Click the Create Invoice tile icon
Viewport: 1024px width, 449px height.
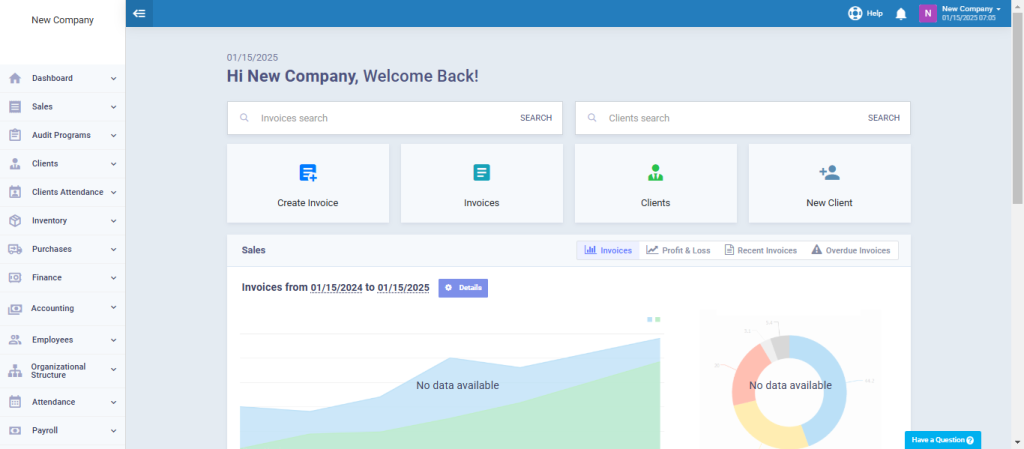click(x=308, y=173)
